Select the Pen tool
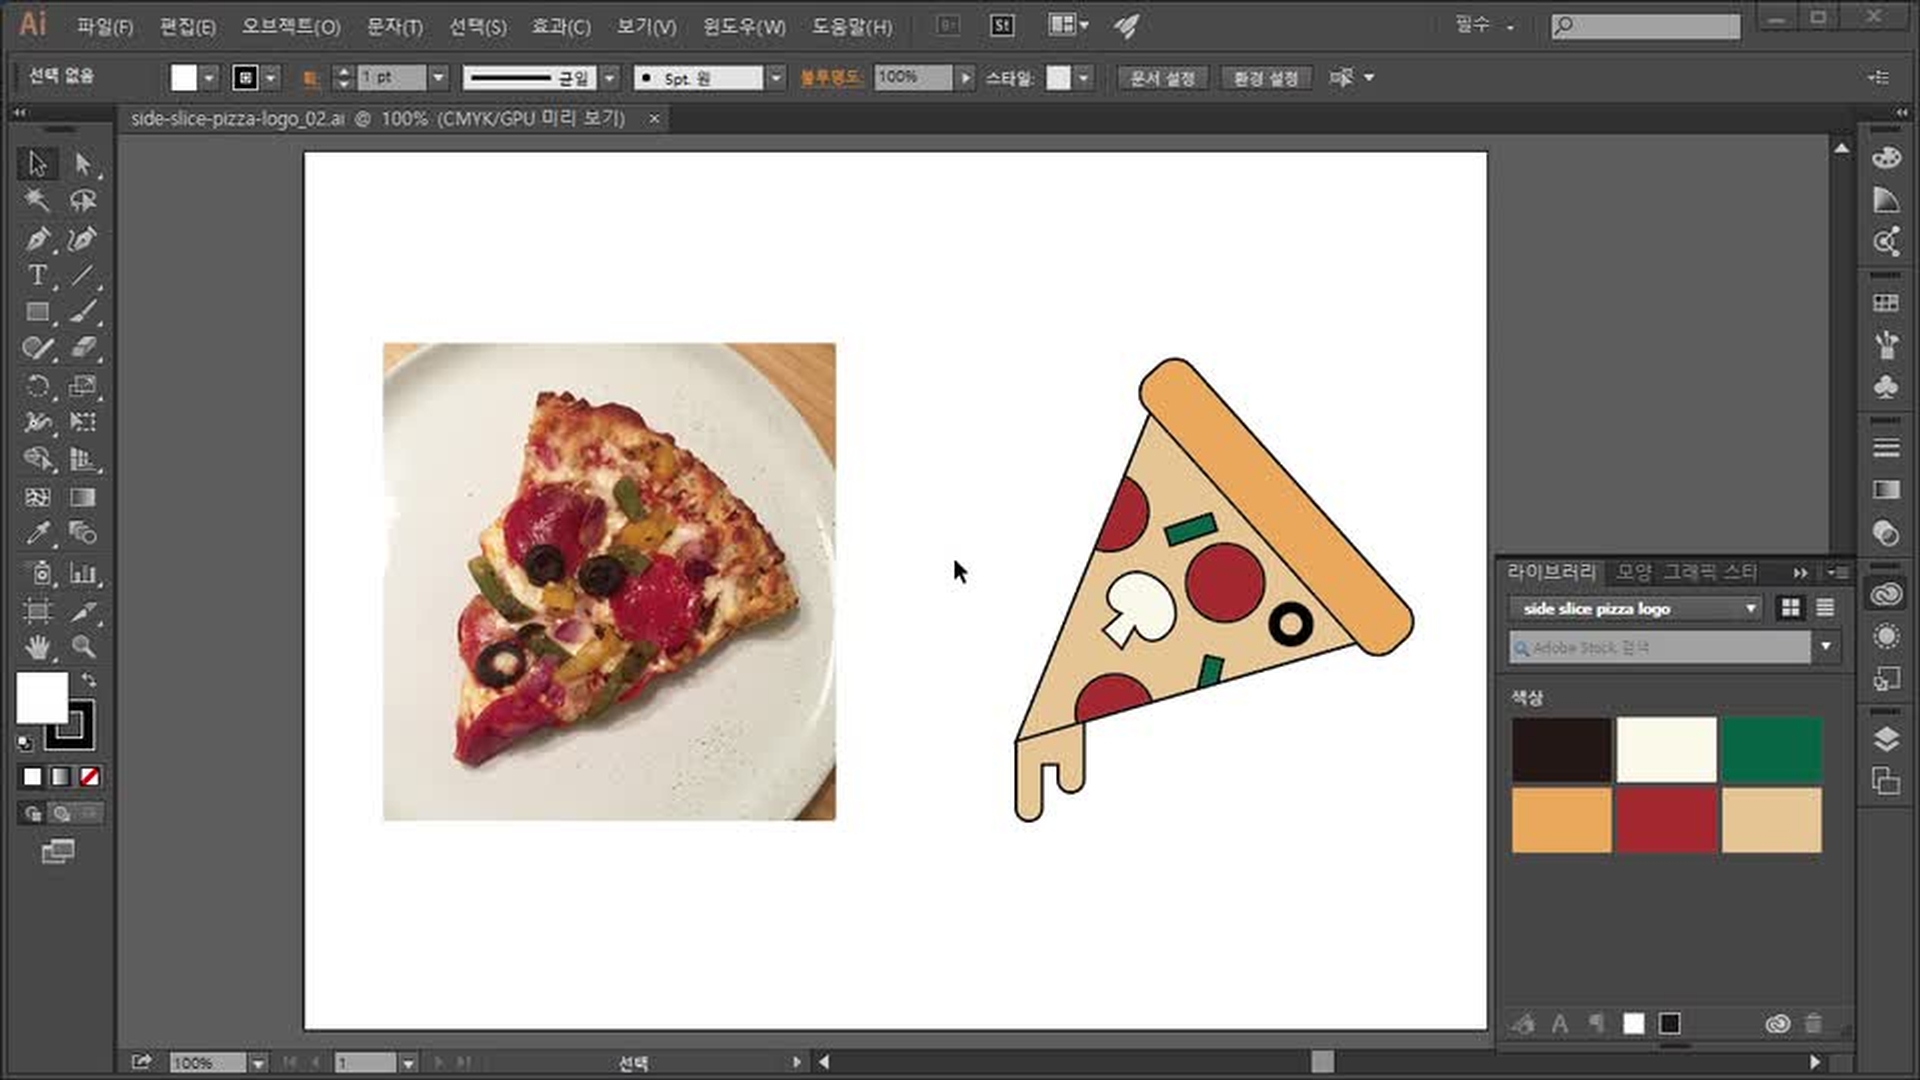Viewport: 1920px width, 1080px height. 37,239
